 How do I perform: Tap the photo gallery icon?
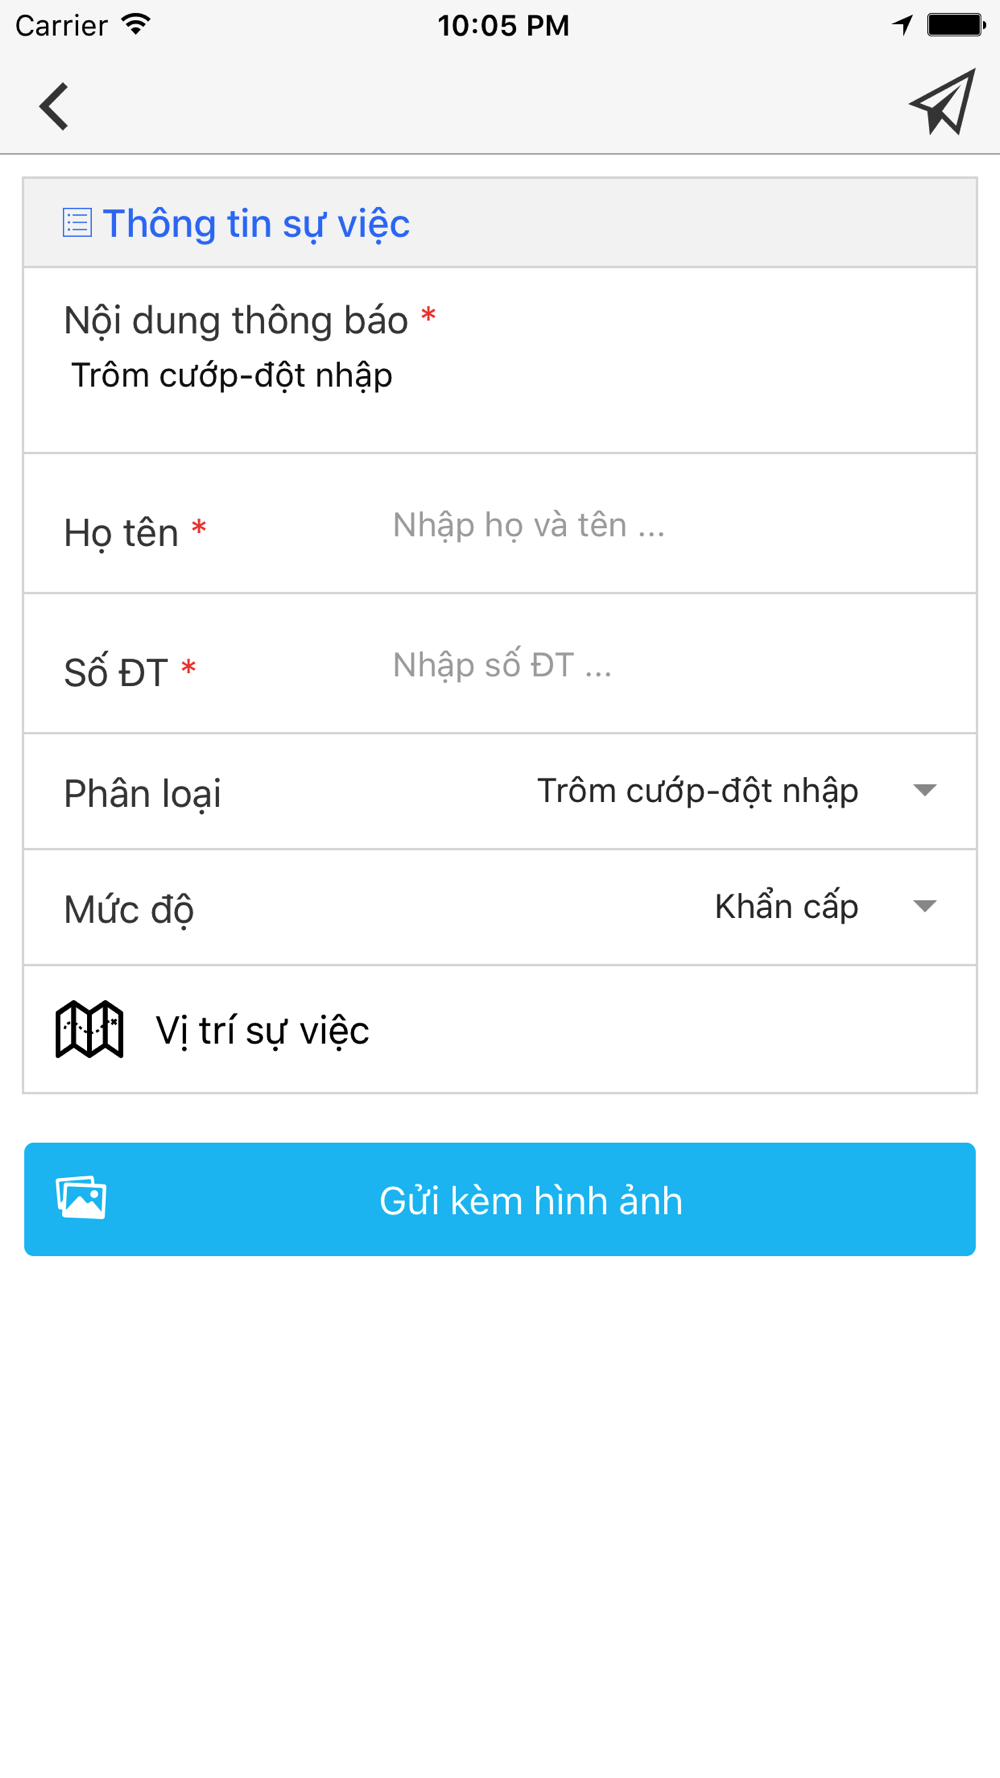point(81,1197)
